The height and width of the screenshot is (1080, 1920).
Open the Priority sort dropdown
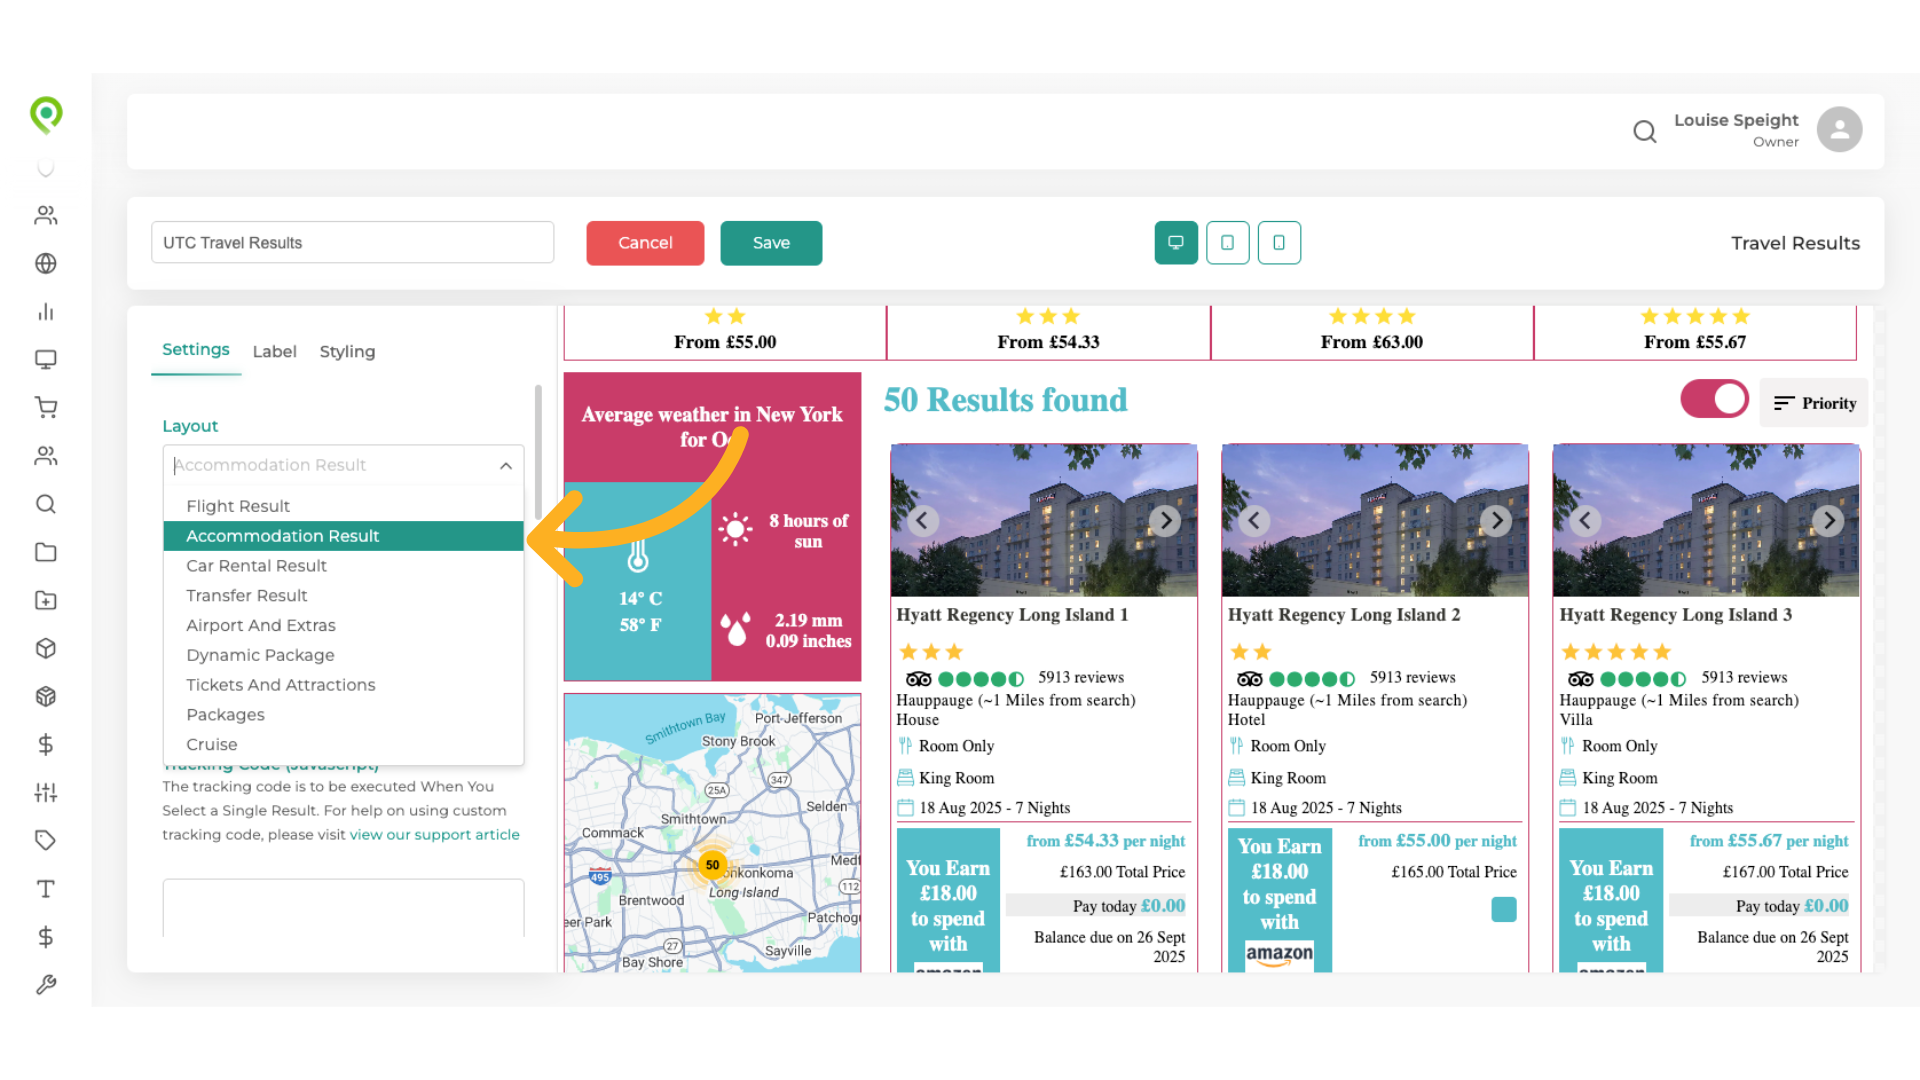1814,403
